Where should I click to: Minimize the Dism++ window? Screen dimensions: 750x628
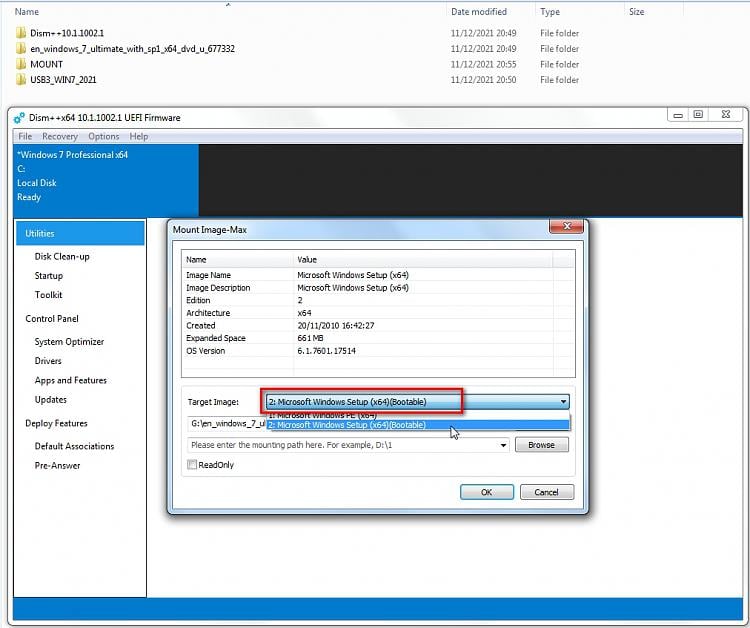coord(677,115)
